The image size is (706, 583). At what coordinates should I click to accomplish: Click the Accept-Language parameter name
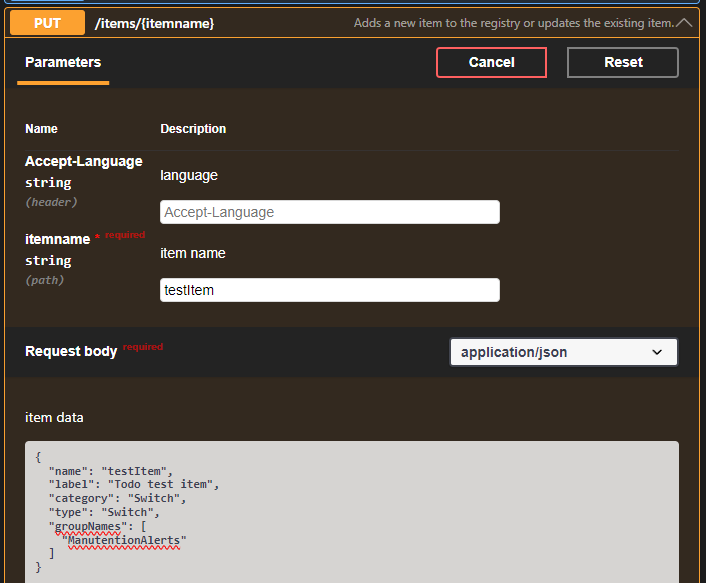point(83,161)
